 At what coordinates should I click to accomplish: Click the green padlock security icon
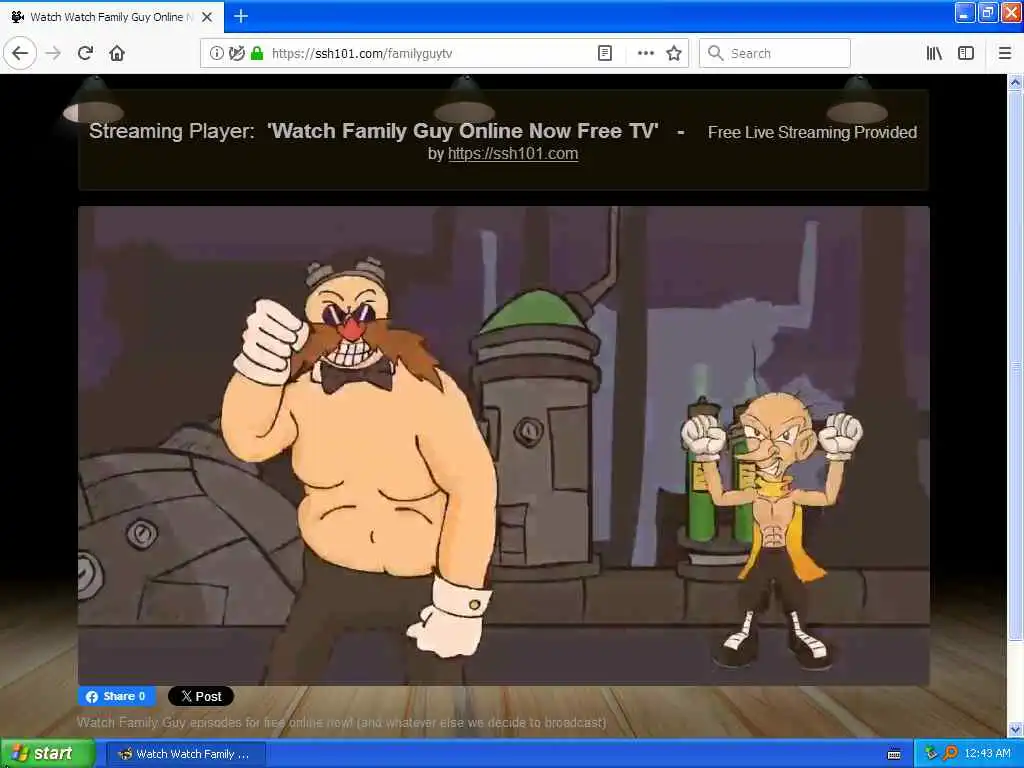tap(257, 54)
